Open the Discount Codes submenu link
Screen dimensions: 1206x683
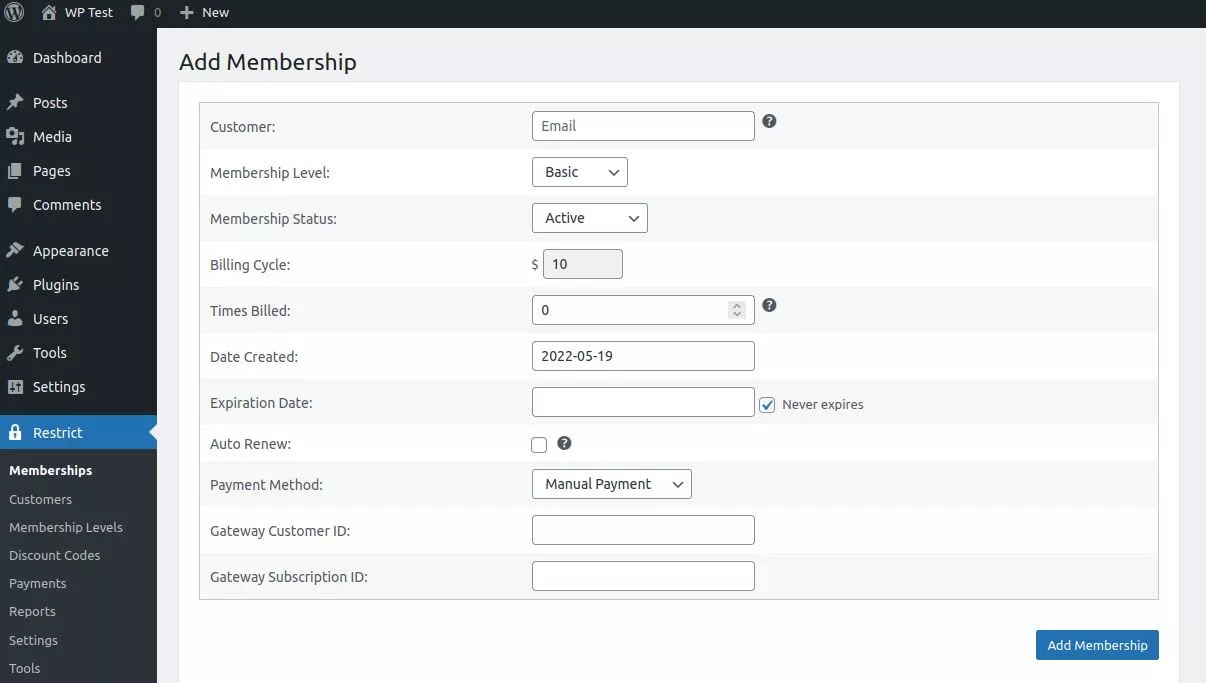[x=55, y=555]
